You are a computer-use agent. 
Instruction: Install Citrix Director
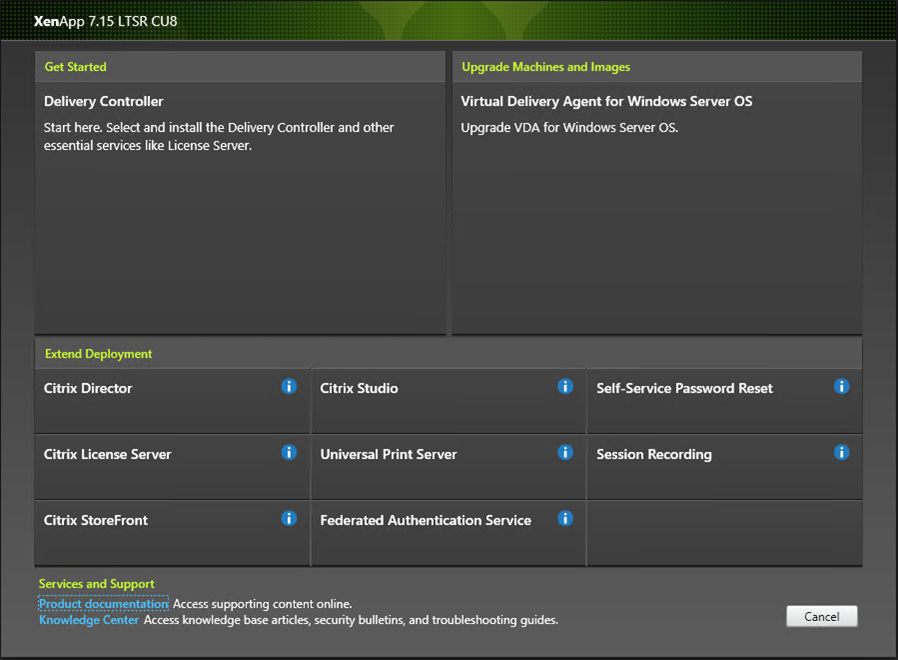(172, 401)
